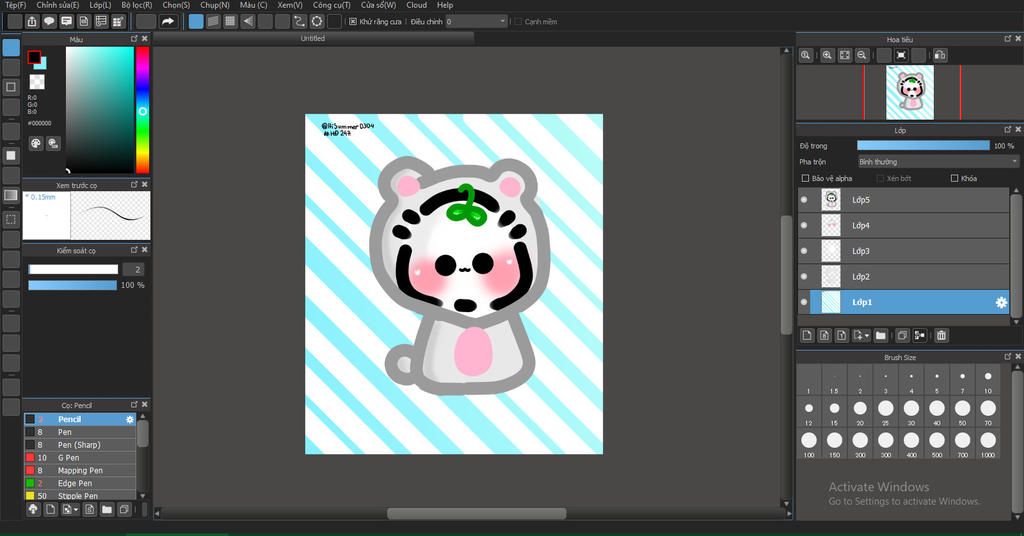1024x536 pixels.
Task: Open the Lớp(L) menu
Action: (100, 5)
